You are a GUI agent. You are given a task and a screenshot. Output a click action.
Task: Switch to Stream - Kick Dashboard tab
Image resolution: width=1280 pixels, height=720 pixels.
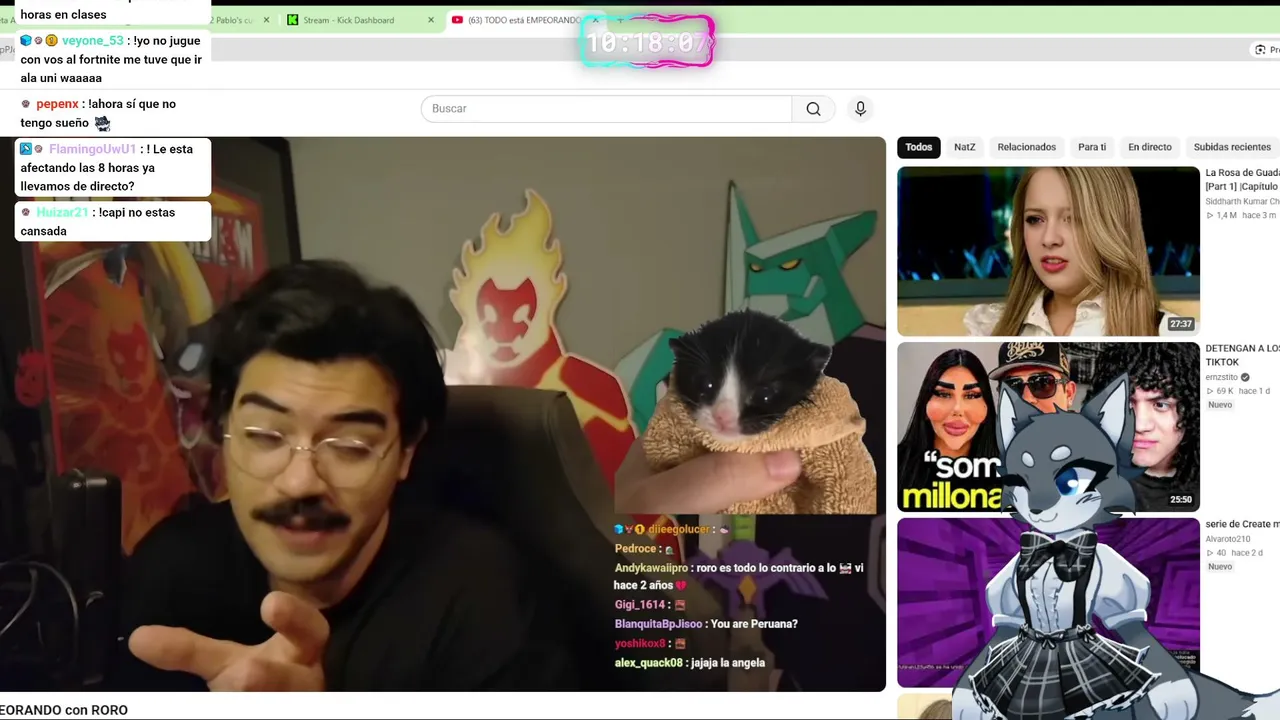(x=361, y=20)
